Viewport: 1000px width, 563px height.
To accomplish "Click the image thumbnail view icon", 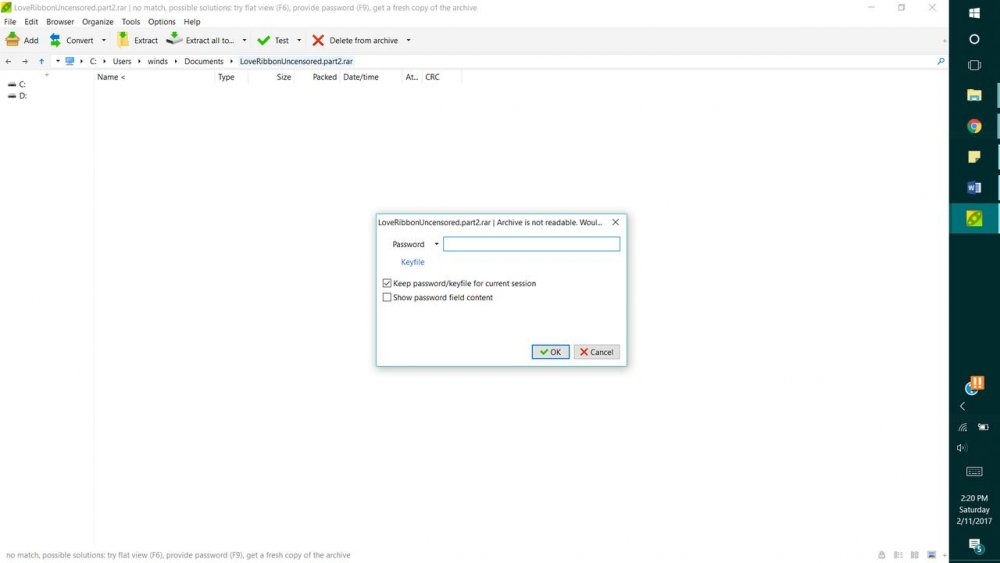I will point(932,555).
